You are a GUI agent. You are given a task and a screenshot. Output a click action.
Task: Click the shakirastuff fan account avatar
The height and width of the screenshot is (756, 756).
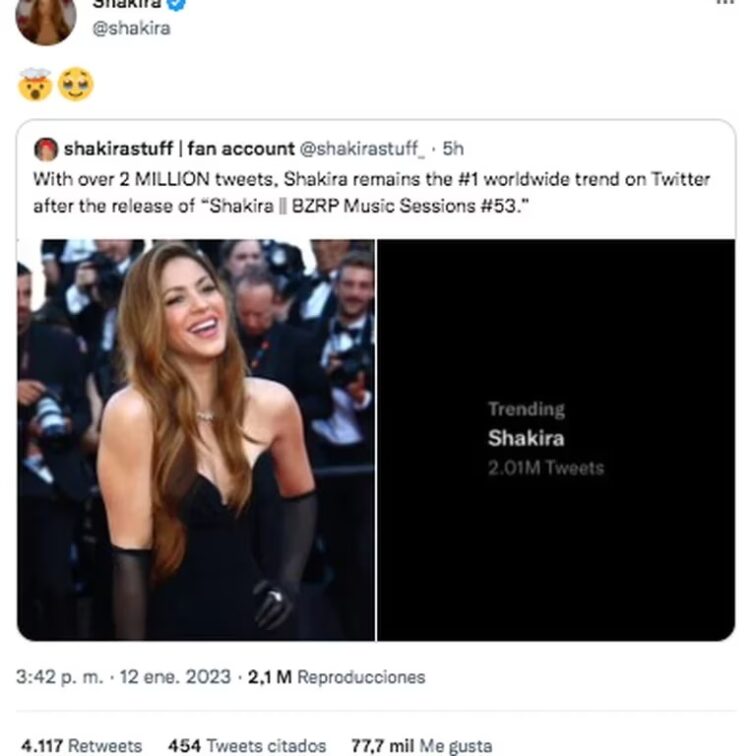(46, 150)
